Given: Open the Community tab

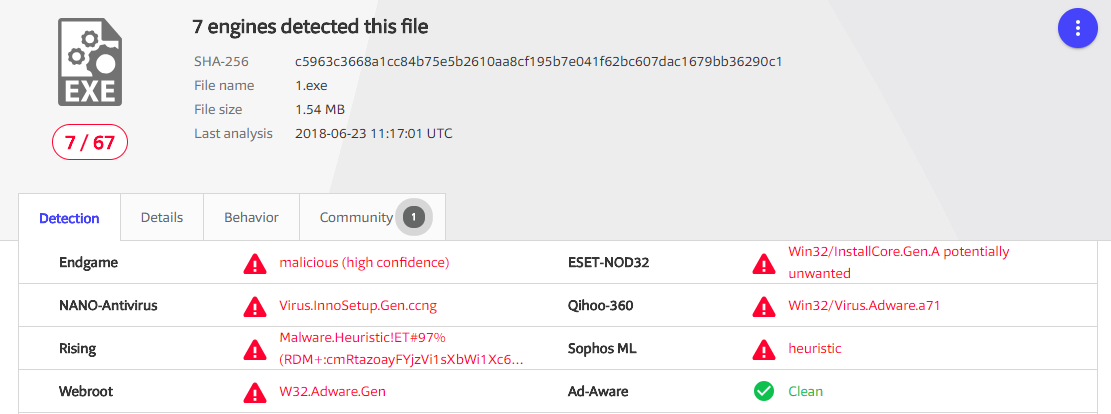Looking at the screenshot, I should pyautogui.click(x=356, y=217).
